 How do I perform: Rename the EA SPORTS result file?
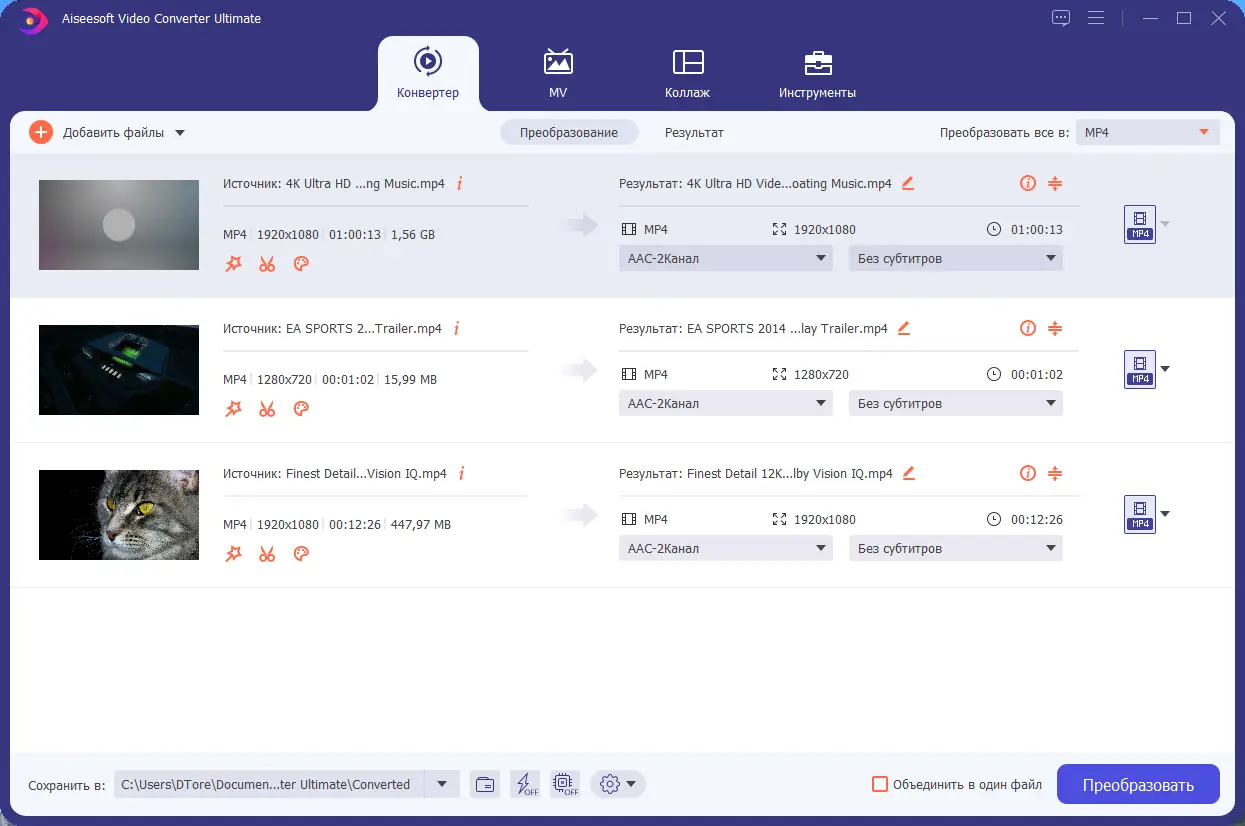pos(904,328)
